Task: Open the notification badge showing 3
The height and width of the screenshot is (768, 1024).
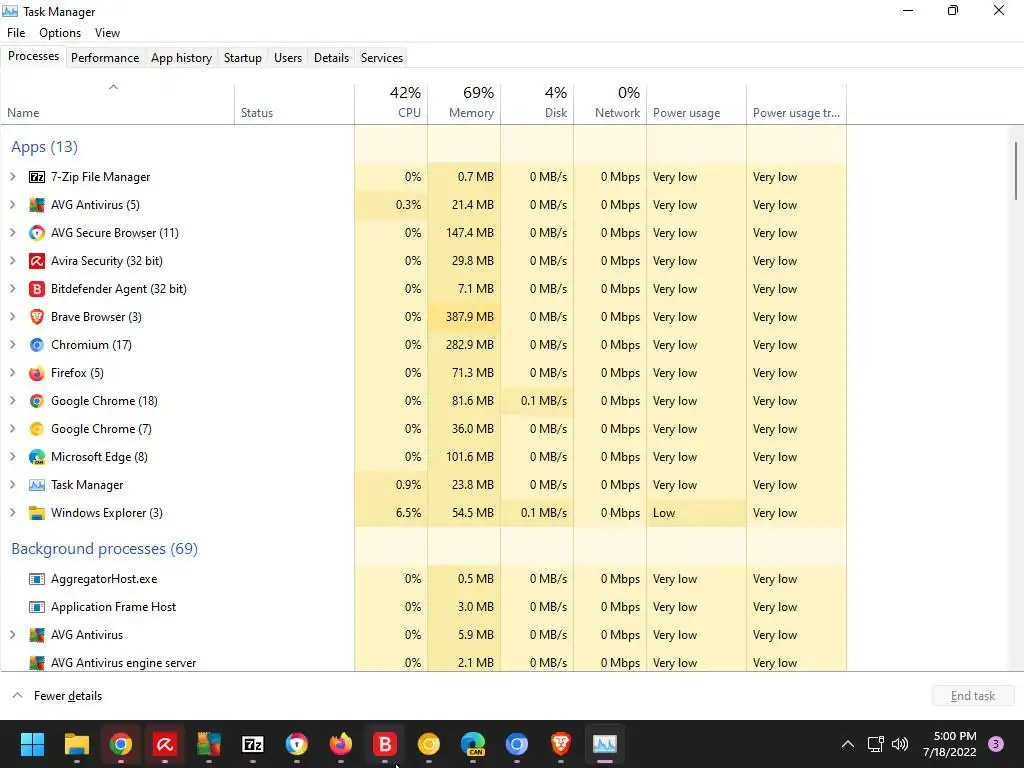Action: pos(996,744)
